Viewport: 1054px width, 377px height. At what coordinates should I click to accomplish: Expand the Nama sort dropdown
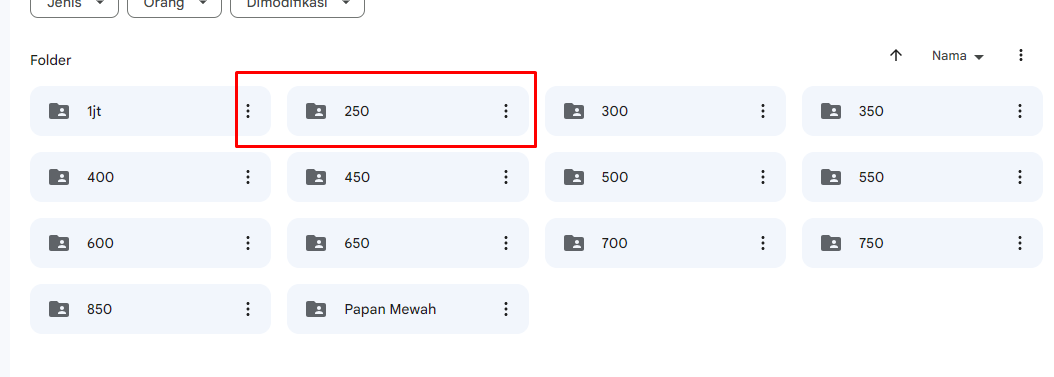coord(957,56)
